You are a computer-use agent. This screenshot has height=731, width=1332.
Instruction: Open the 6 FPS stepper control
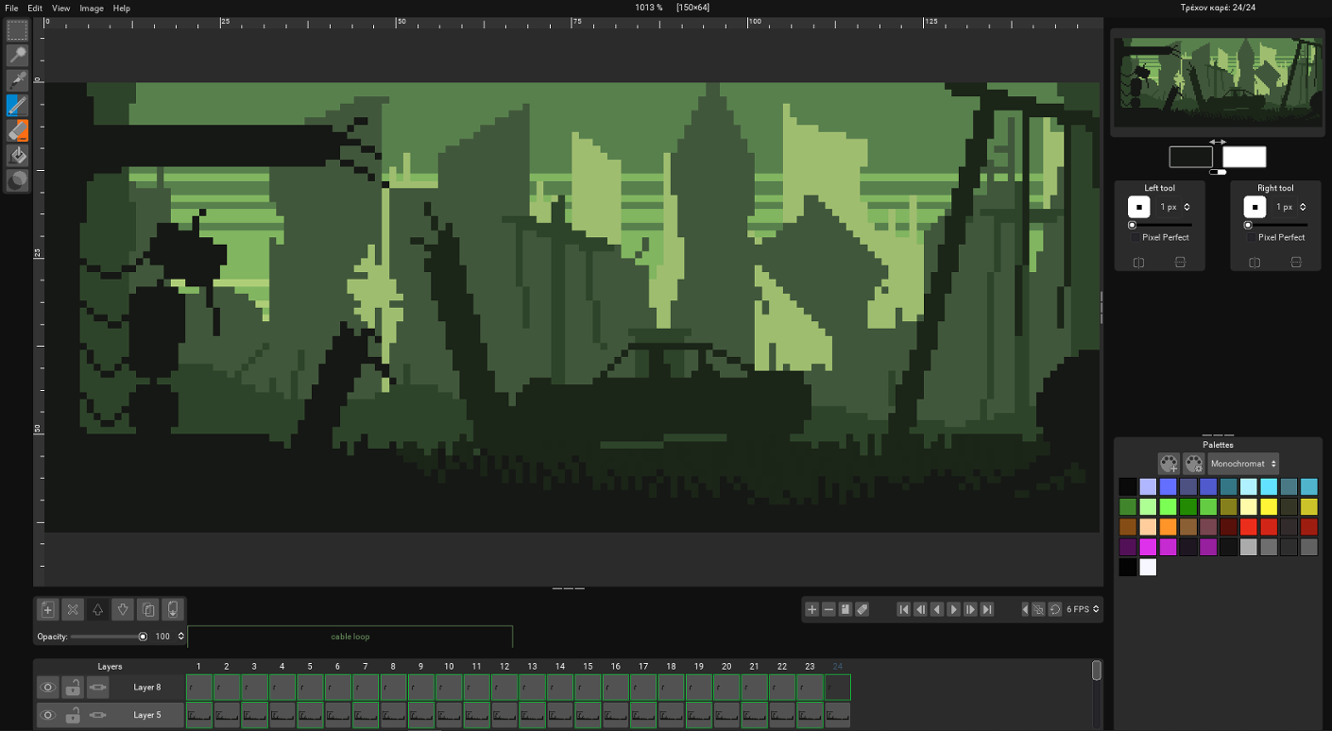click(1078, 609)
